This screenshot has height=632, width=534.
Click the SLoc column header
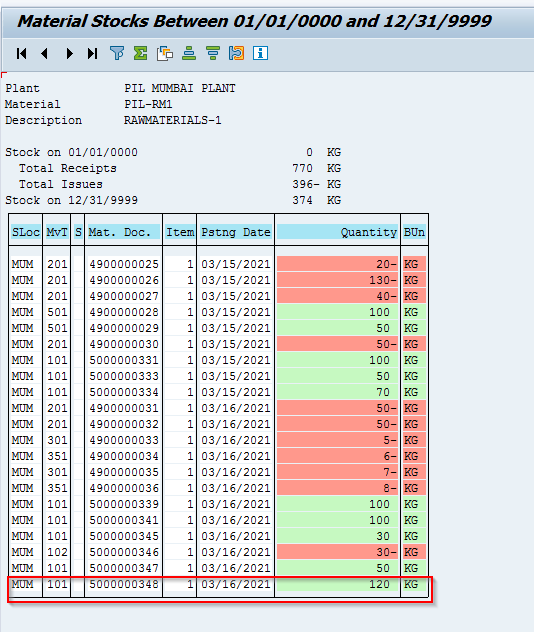coord(26,232)
